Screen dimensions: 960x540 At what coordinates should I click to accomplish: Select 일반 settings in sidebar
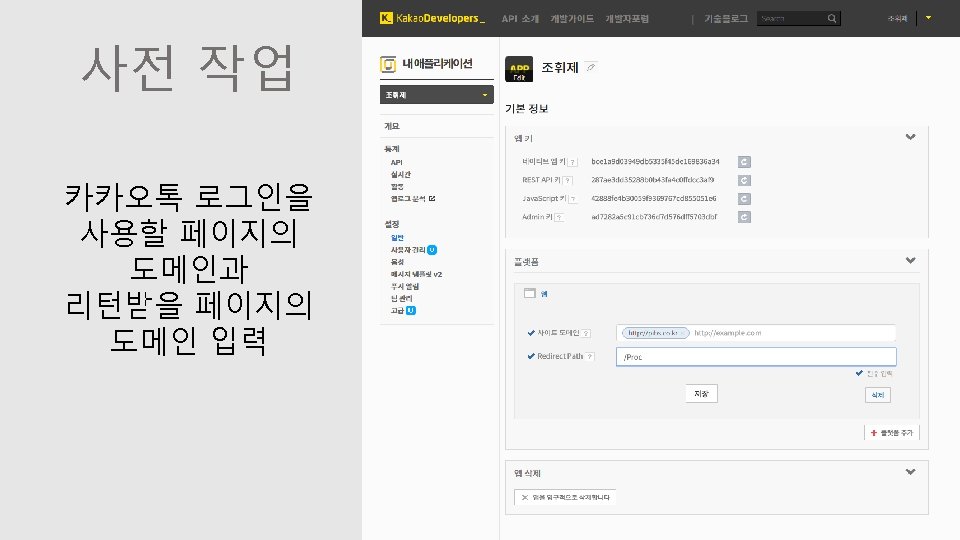[x=397, y=238]
